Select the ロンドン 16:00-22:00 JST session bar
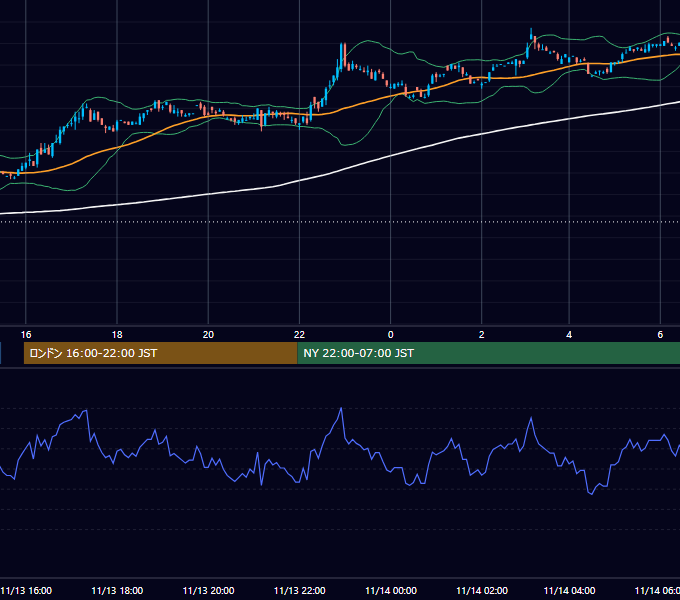 click(160, 353)
